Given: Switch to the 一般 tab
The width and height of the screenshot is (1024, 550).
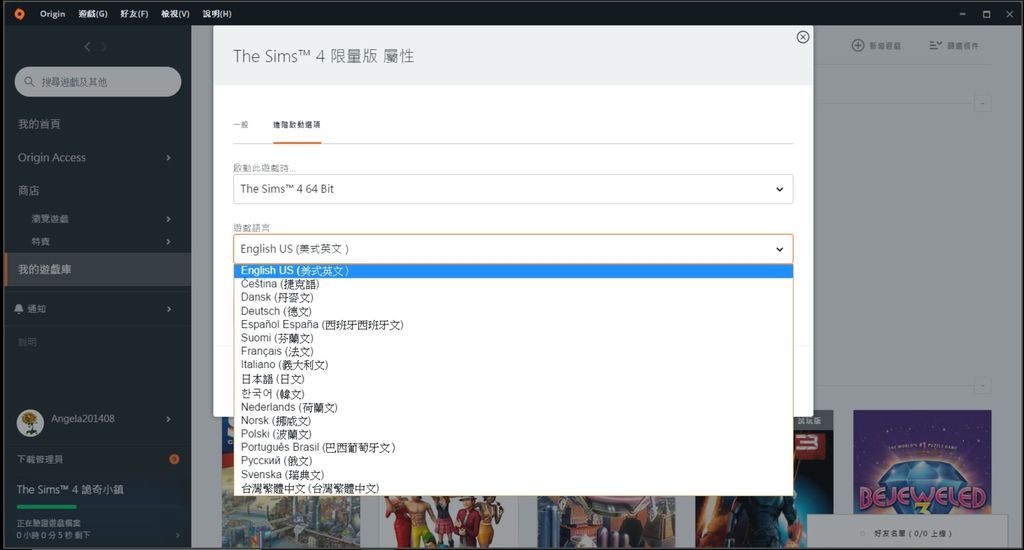Looking at the screenshot, I should coord(240,125).
